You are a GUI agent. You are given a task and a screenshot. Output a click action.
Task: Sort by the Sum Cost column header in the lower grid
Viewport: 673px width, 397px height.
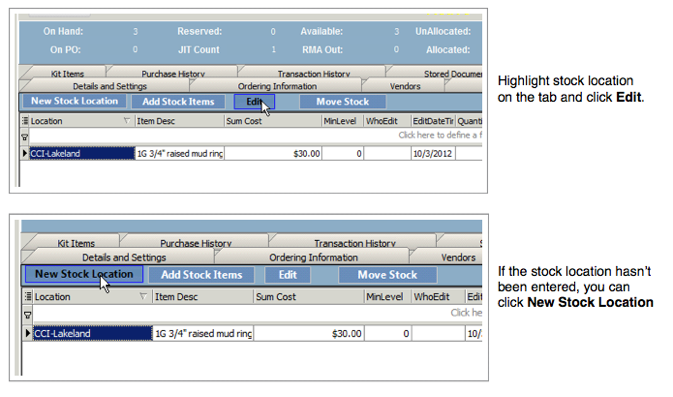point(309,297)
